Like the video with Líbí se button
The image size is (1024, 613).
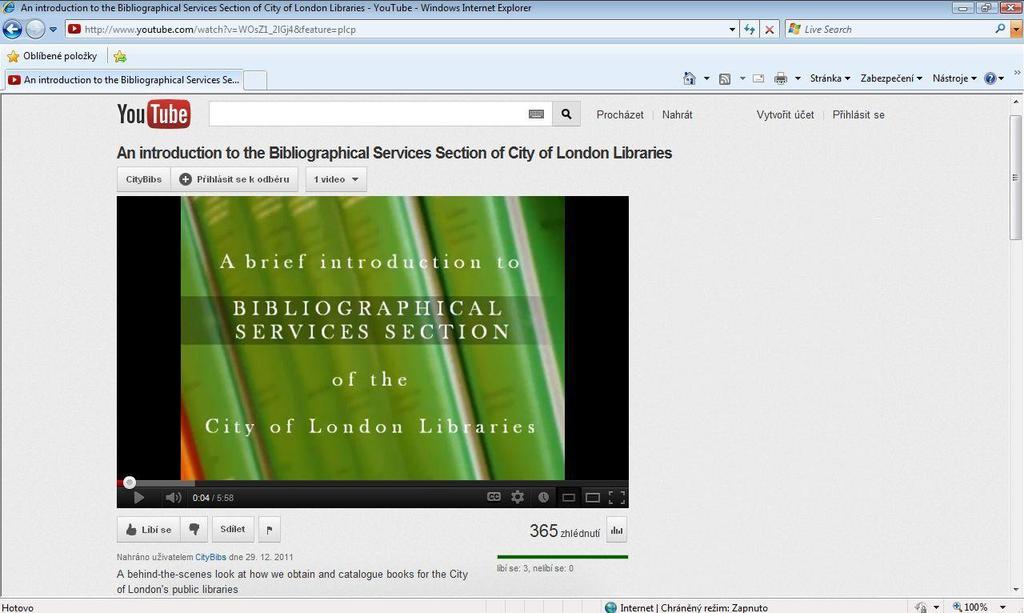click(148, 529)
